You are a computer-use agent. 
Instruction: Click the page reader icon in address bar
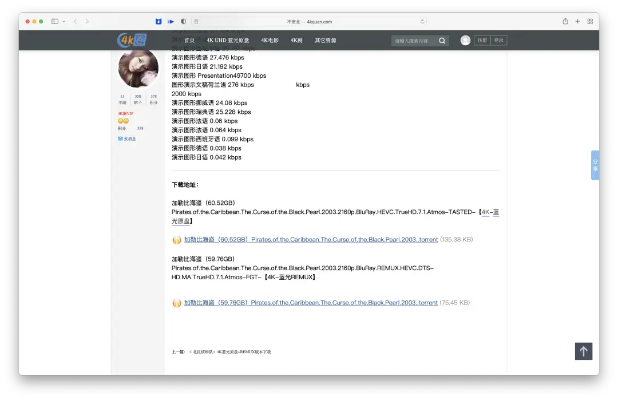[x=196, y=22]
